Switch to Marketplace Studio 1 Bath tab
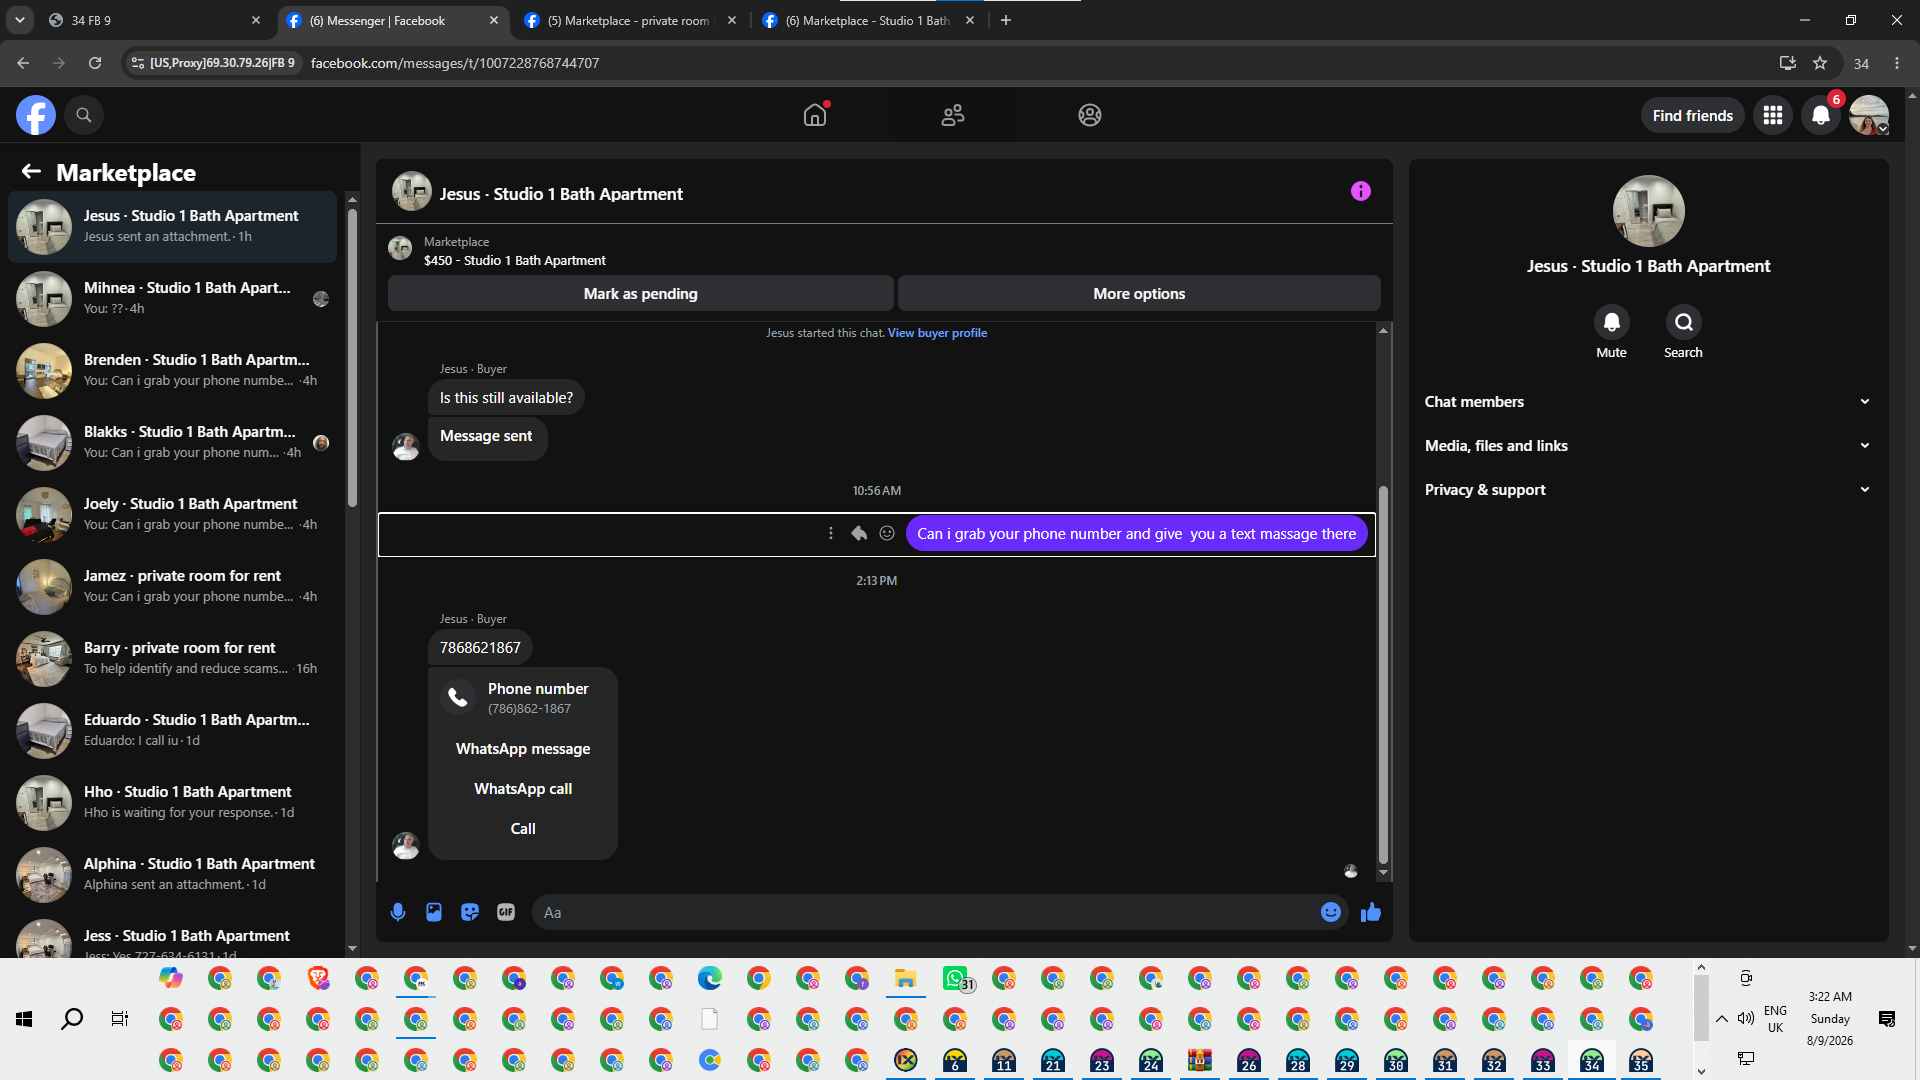Image resolution: width=1920 pixels, height=1080 pixels. 868,20
